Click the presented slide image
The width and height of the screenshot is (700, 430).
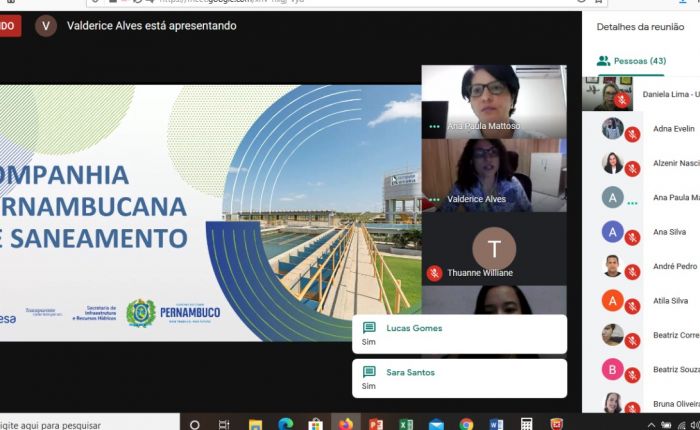[x=210, y=213]
